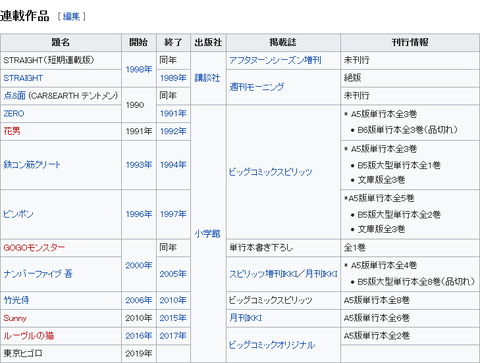Screen dimensions: 480x363
Task: Open the 2006年 year link
Action: pos(139,300)
